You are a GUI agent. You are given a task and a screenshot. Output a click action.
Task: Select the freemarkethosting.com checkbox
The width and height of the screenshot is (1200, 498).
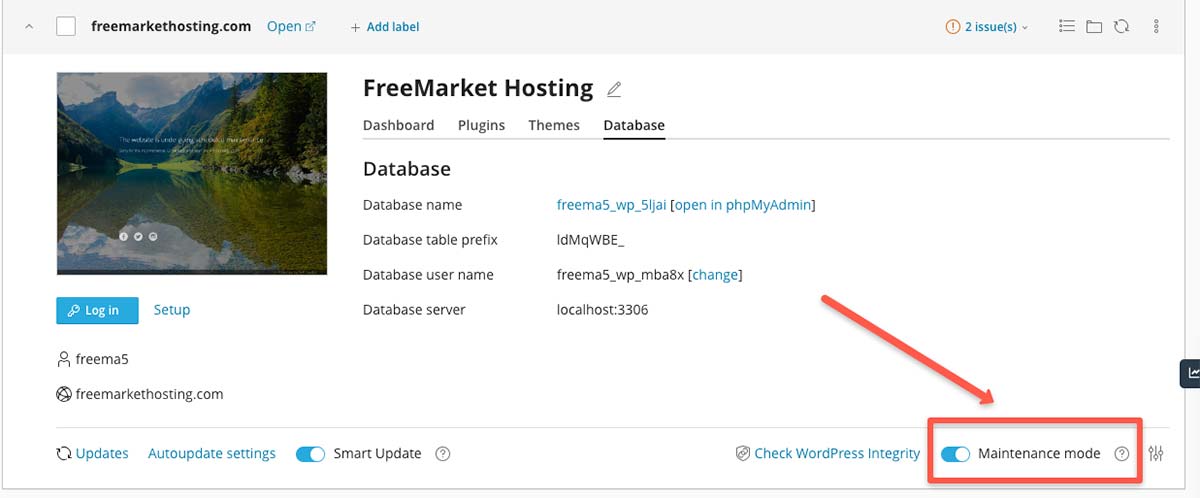pos(66,27)
